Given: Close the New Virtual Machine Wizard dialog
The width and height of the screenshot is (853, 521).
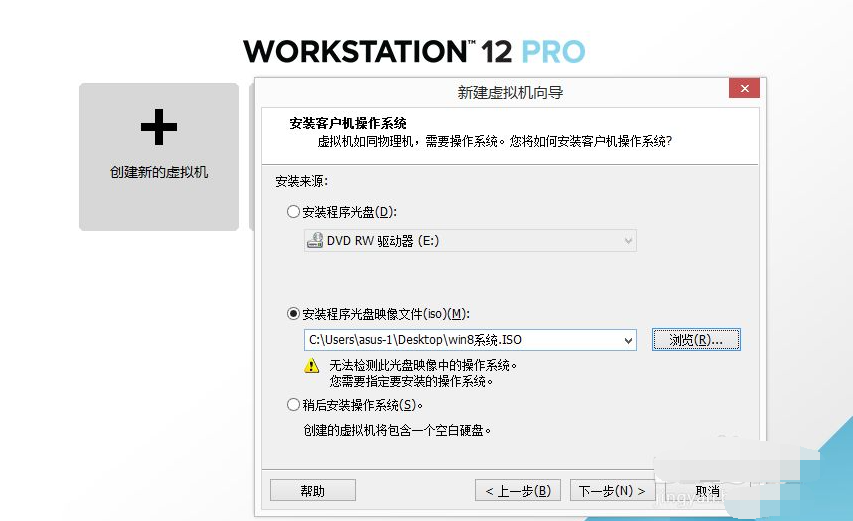Looking at the screenshot, I should coord(743,90).
